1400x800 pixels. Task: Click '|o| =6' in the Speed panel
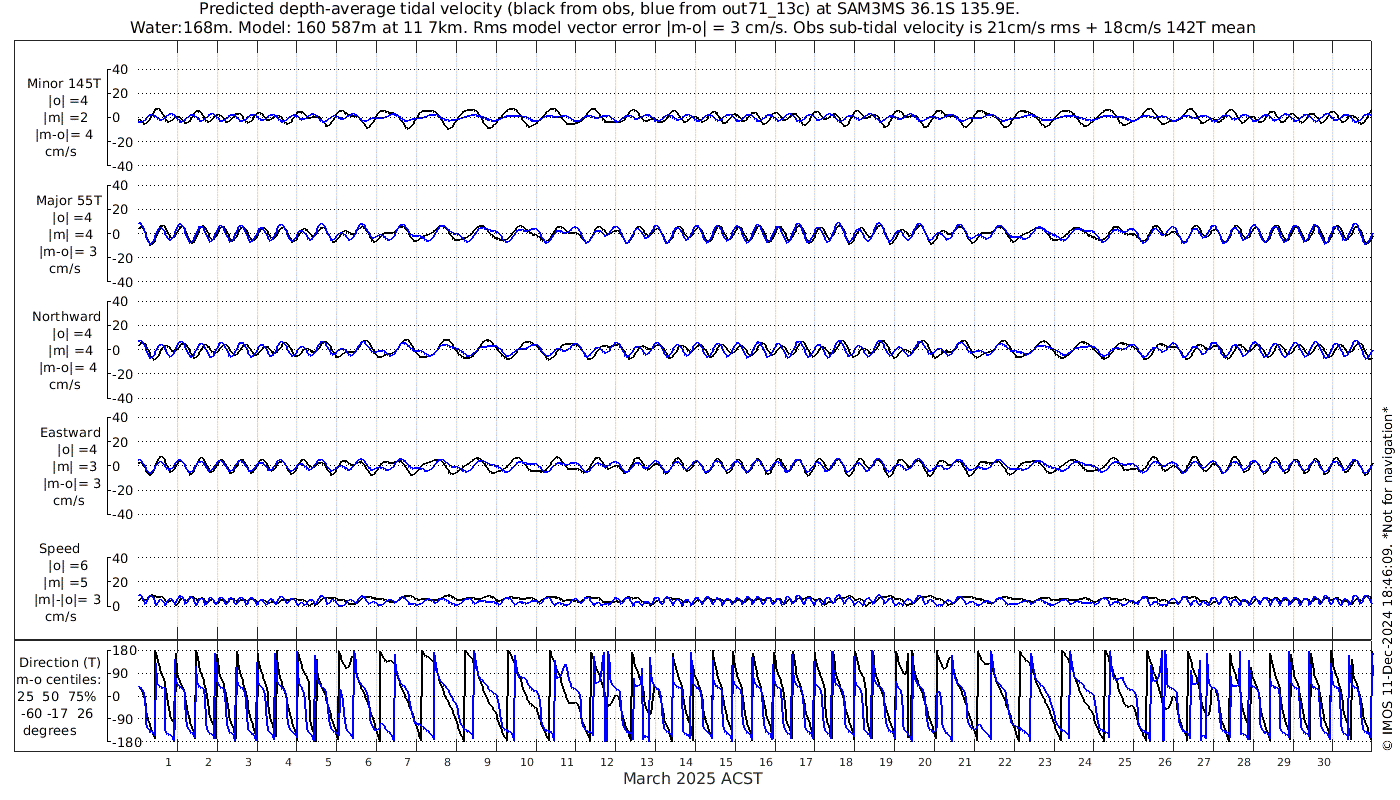[x=68, y=565]
